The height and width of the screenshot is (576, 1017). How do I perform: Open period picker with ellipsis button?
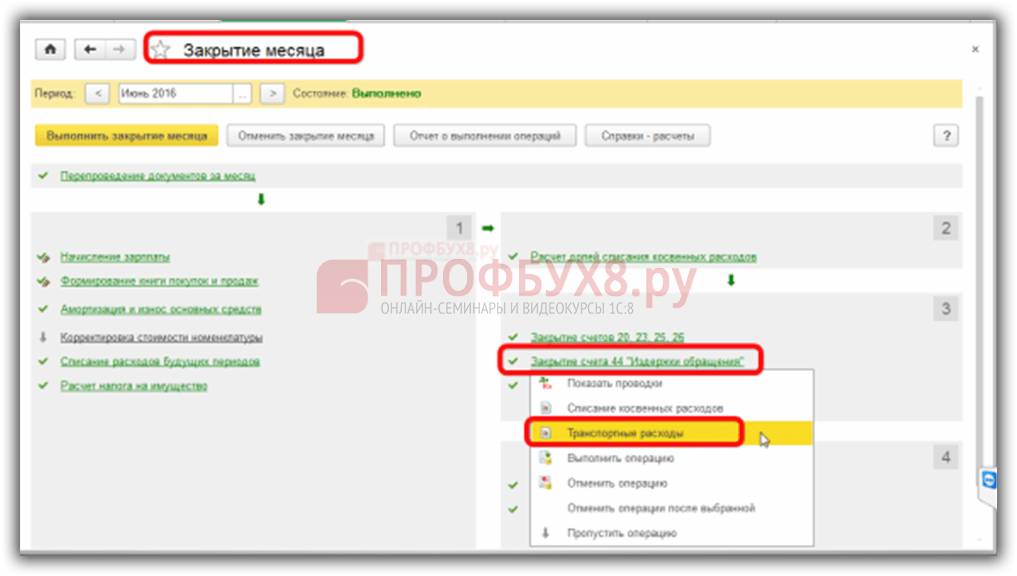tap(243, 93)
